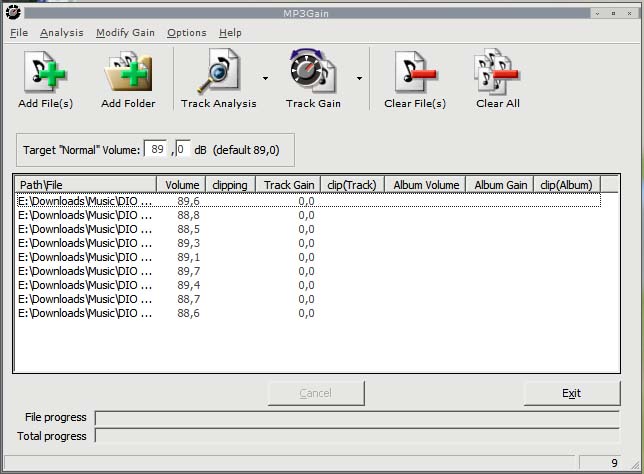Open the Options menu
Screen dimensions: 644x474
(187, 33)
